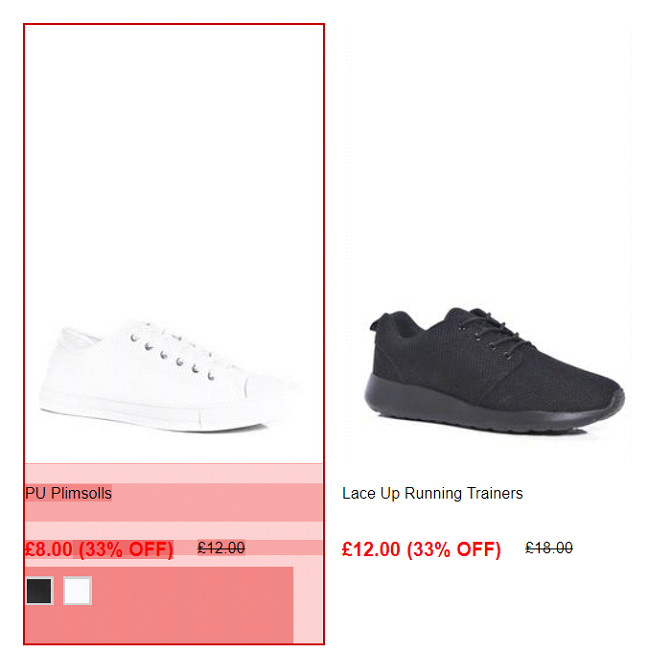
Task: Click the highlighted band right of PU Plimsolls title
Action: (x=217, y=502)
